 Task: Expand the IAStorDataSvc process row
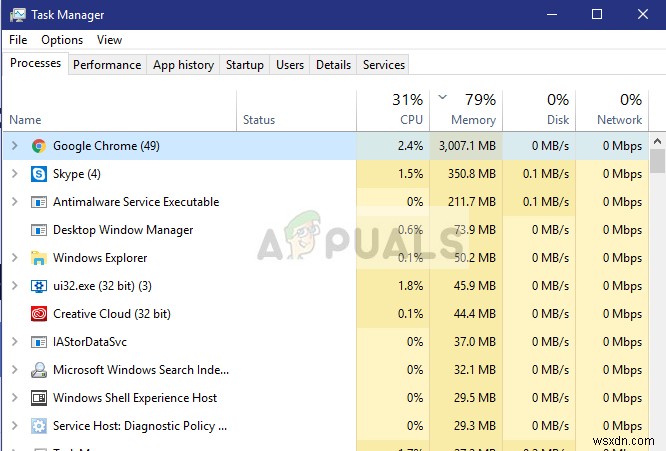coord(14,342)
